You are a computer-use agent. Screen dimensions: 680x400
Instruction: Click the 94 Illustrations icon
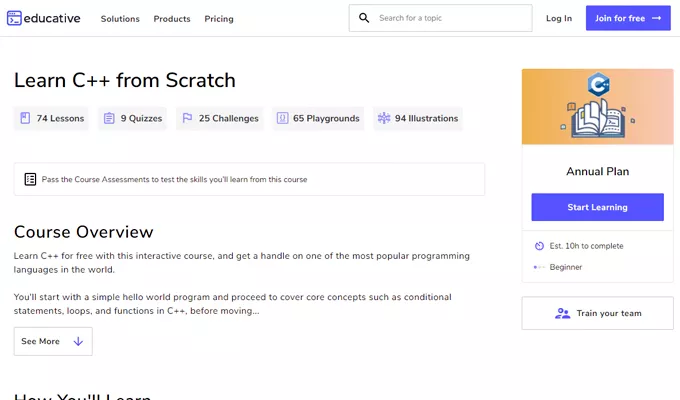coord(384,118)
